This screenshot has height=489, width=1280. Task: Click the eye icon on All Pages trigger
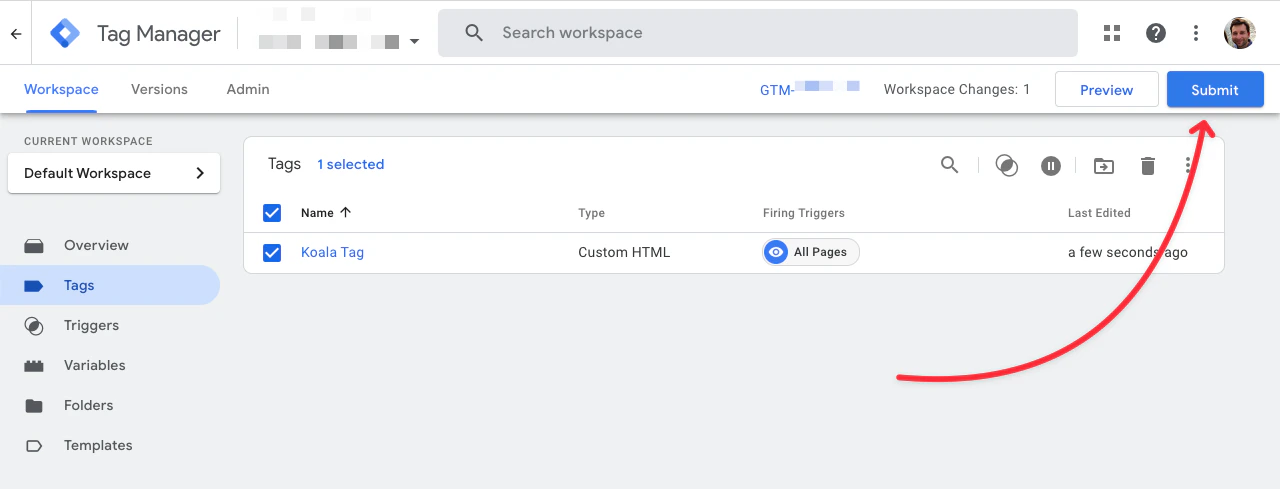(x=776, y=252)
